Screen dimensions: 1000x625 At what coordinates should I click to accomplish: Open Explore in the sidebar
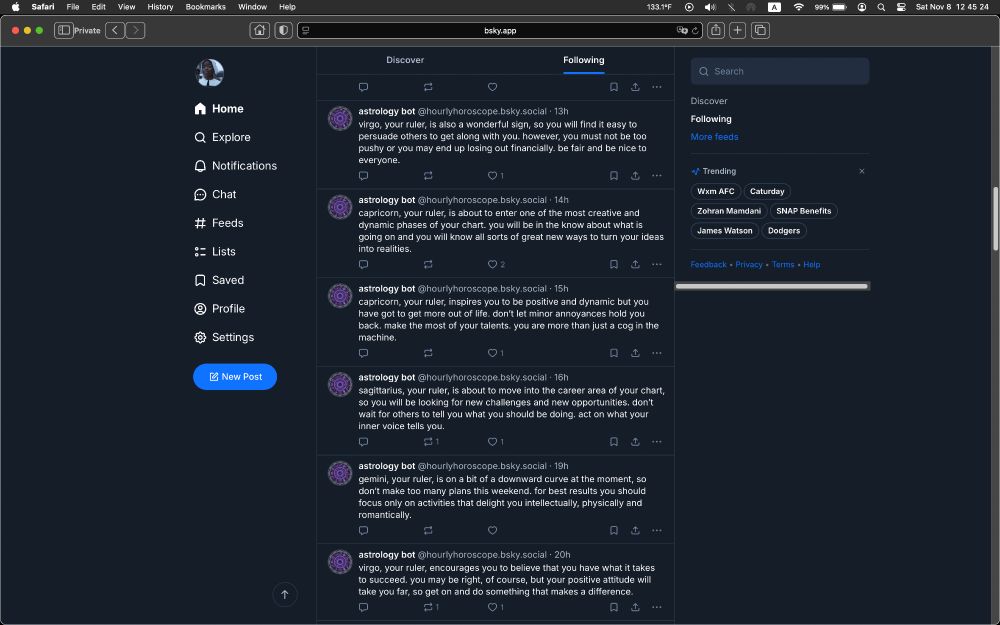click(x=222, y=137)
